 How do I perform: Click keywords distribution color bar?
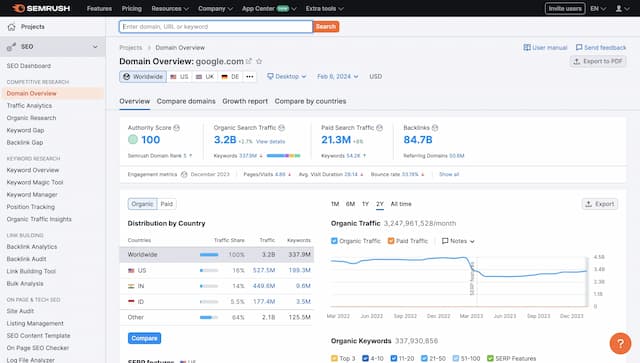[283, 156]
